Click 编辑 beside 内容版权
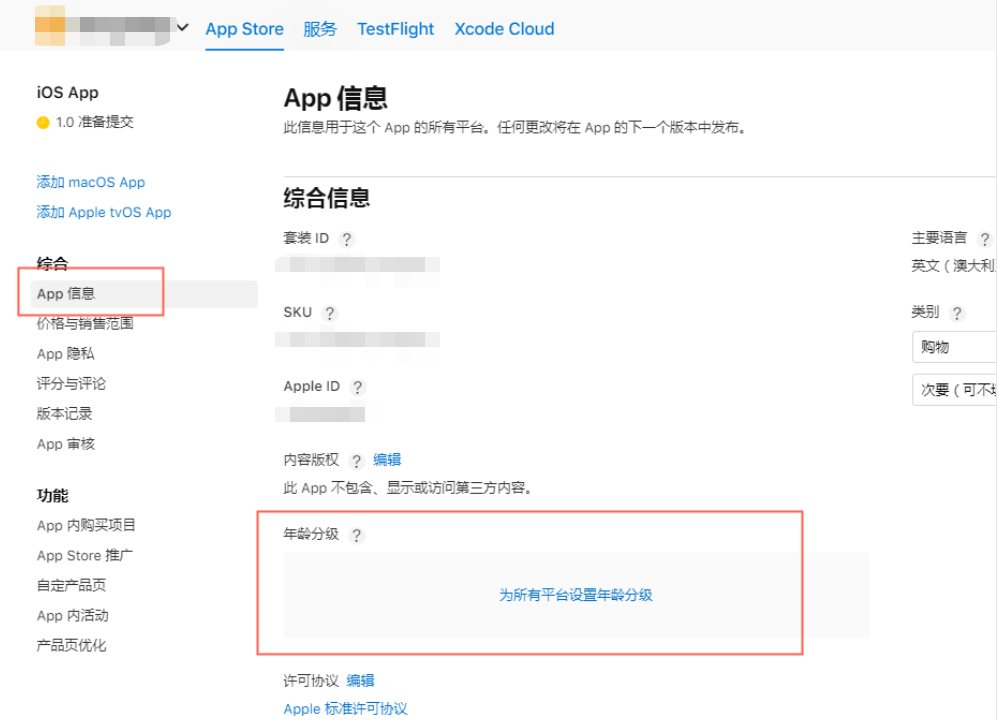This screenshot has height=720, width=997. pos(387,460)
